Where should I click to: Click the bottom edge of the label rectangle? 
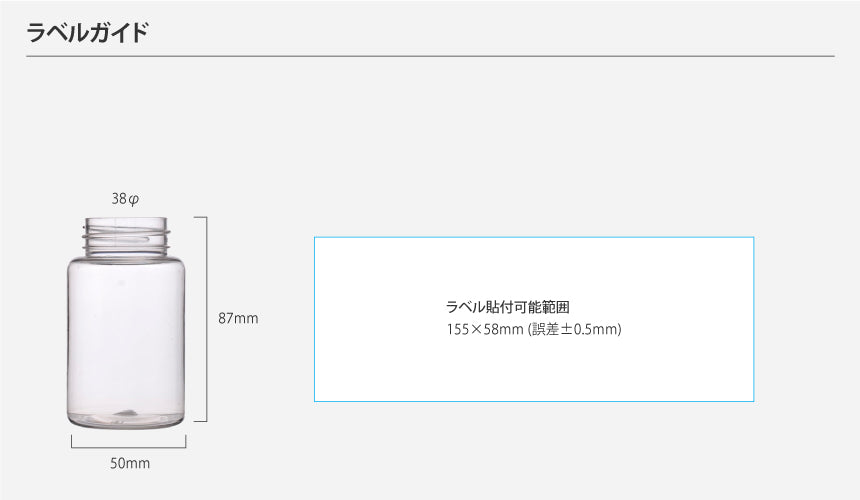(534, 401)
